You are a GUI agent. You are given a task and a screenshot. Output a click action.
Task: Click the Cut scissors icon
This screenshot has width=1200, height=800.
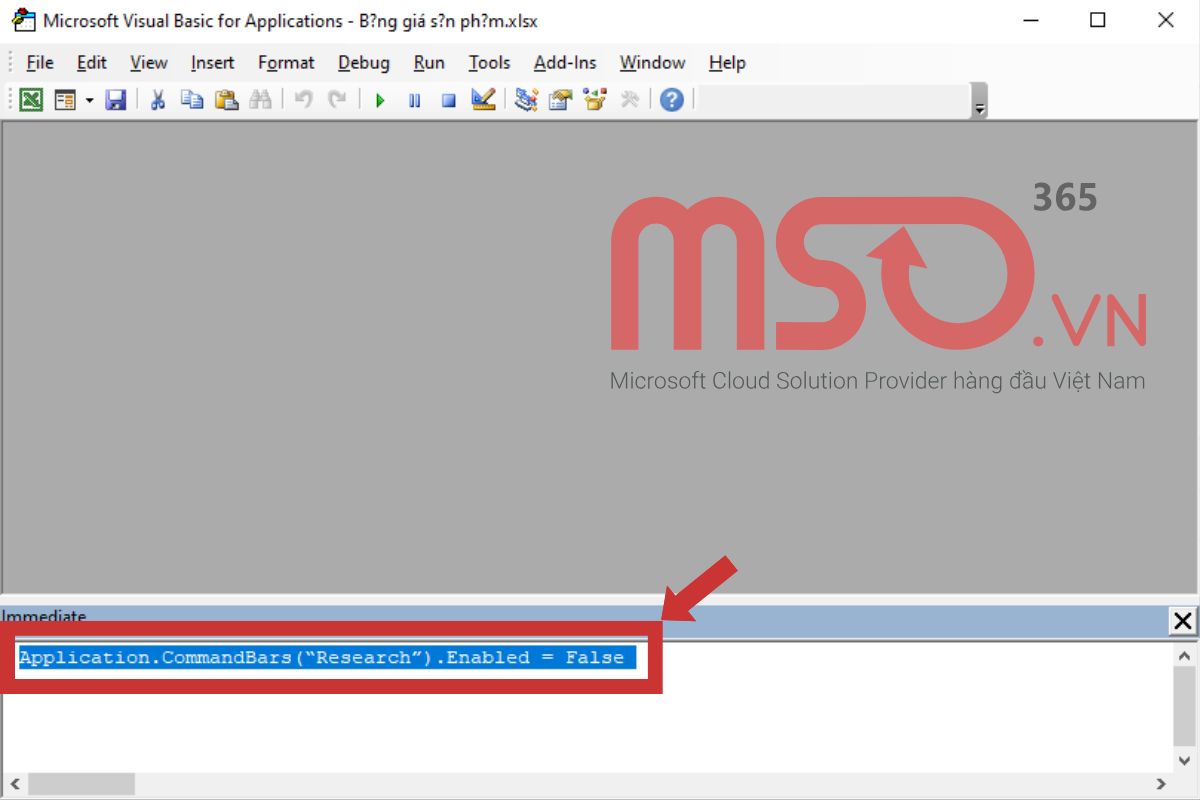(157, 100)
